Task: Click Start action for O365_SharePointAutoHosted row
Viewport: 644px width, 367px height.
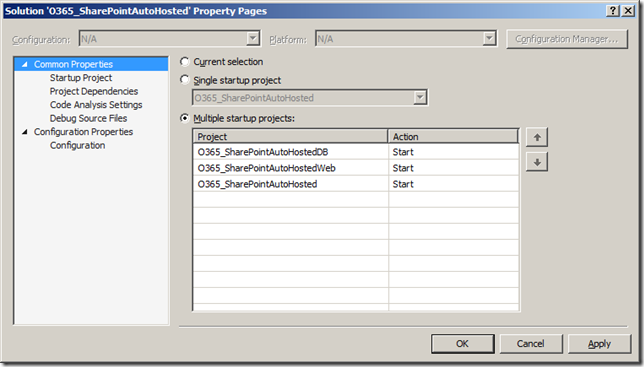Action: click(453, 184)
